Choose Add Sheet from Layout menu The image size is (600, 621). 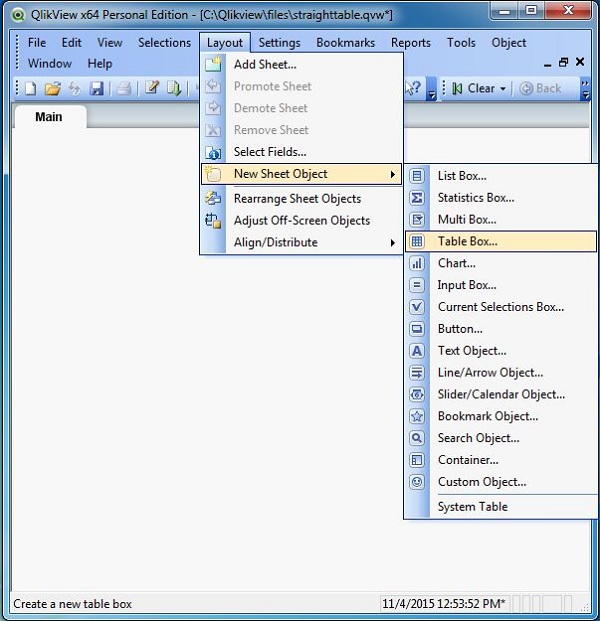tap(301, 64)
